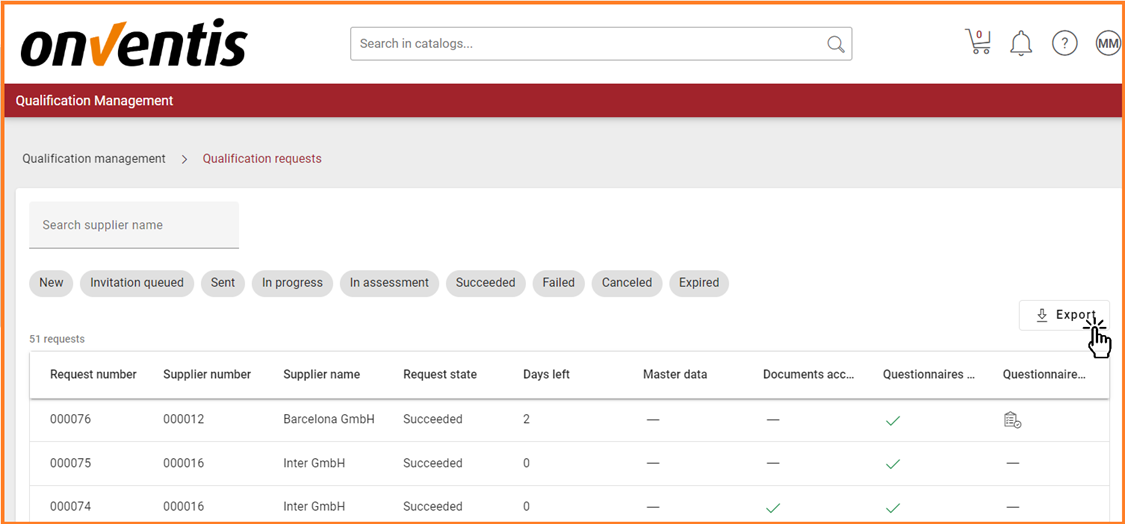Go to Qualification management breadcrumb

coord(94,159)
